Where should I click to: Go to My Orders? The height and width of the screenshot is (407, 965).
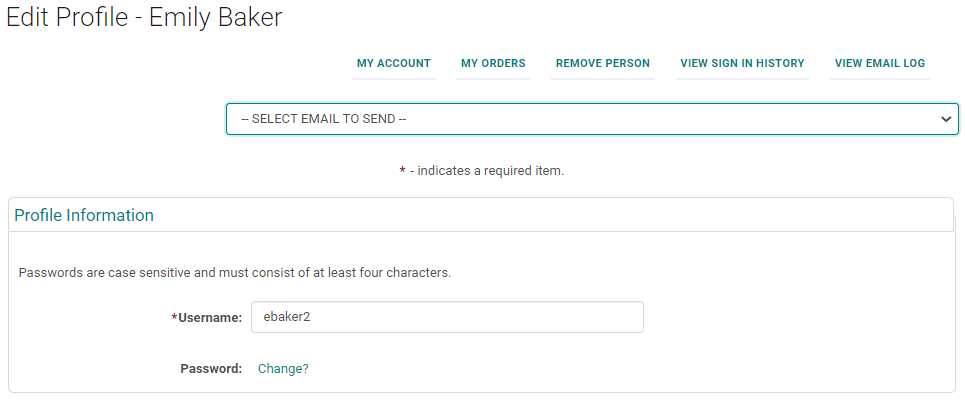tap(493, 63)
